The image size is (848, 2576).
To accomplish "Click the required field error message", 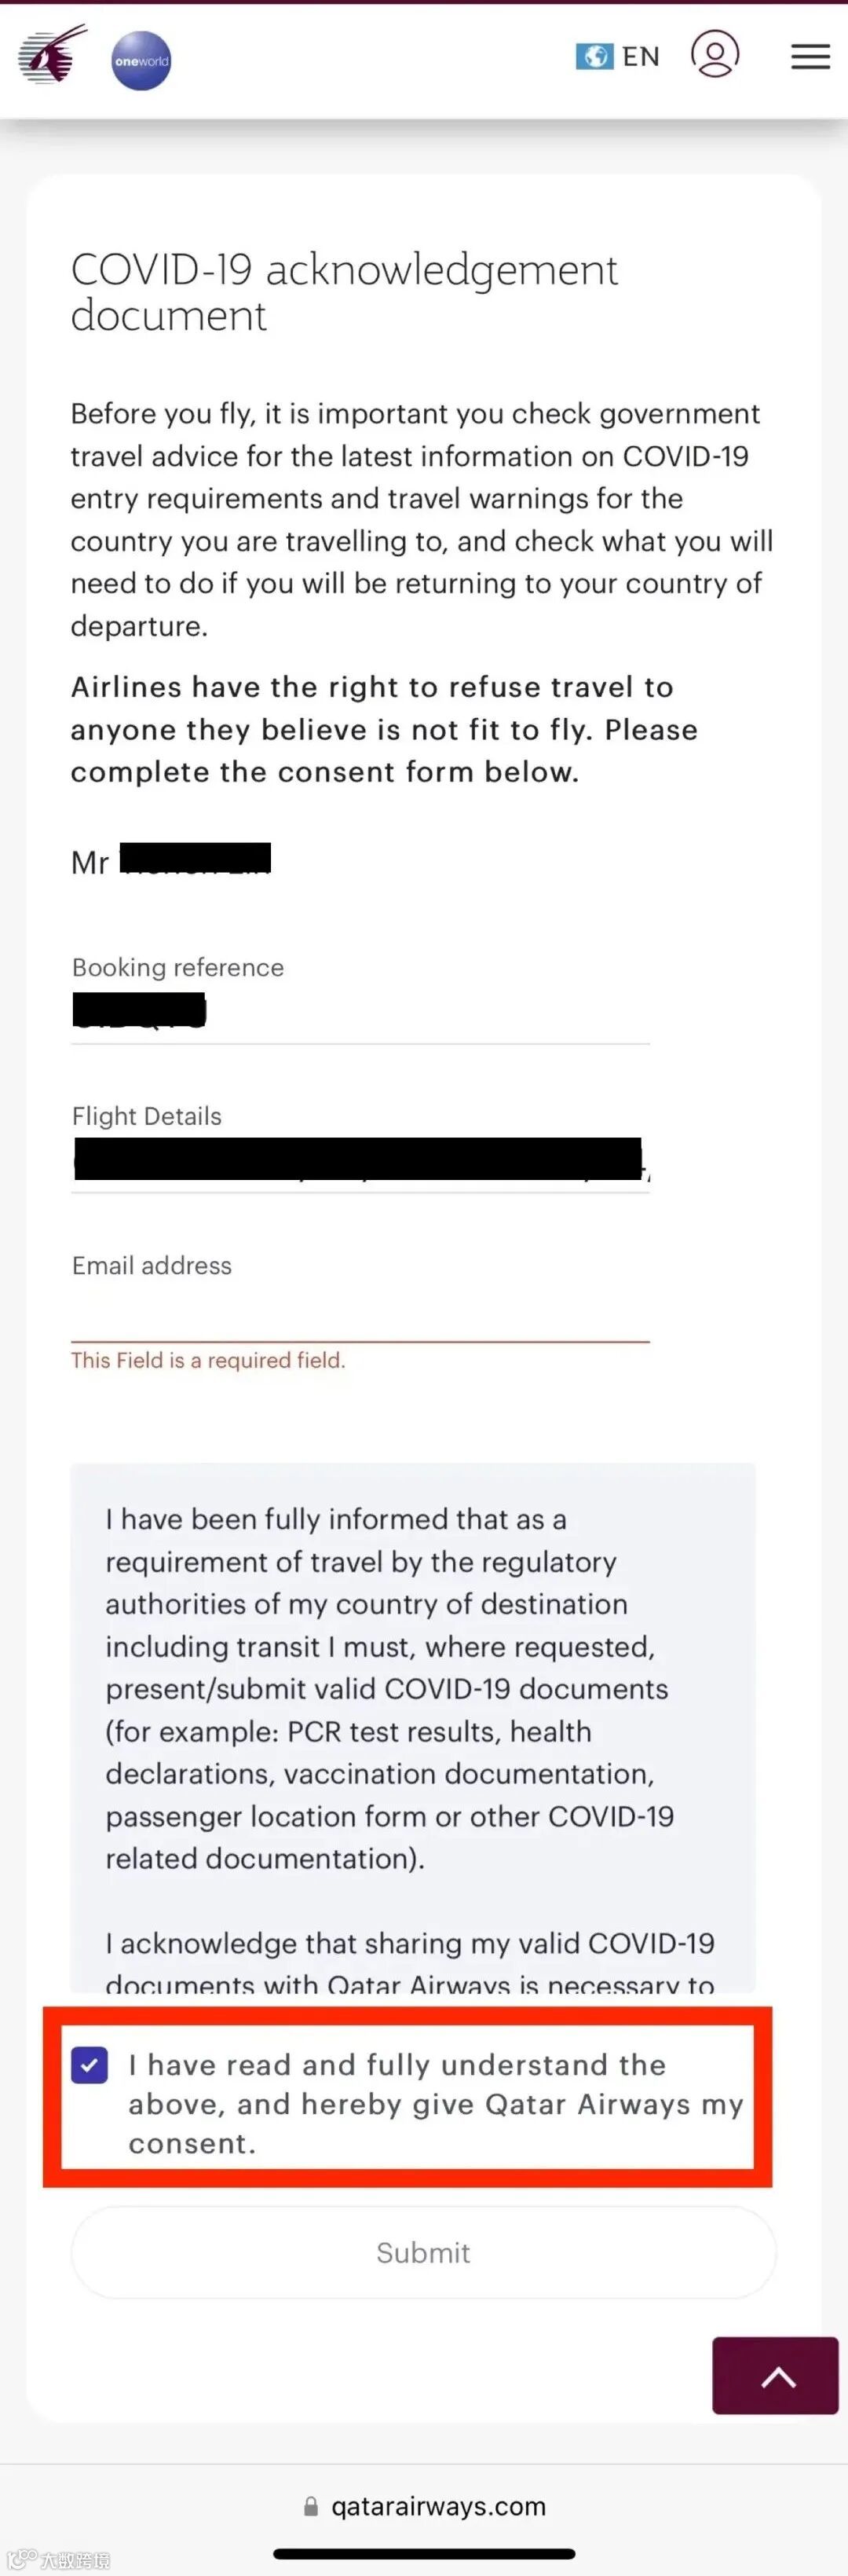I will 208,1360.
